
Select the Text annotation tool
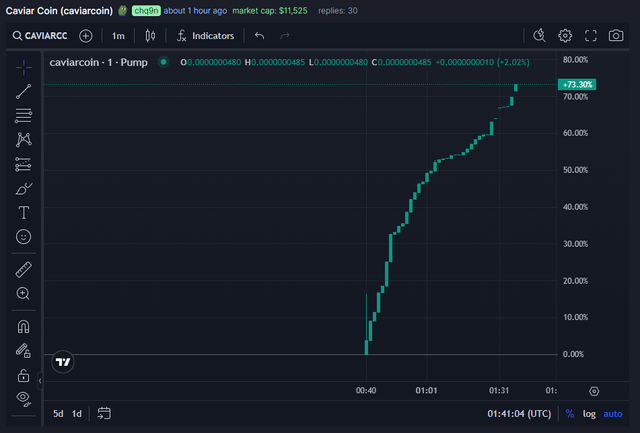pyautogui.click(x=24, y=212)
